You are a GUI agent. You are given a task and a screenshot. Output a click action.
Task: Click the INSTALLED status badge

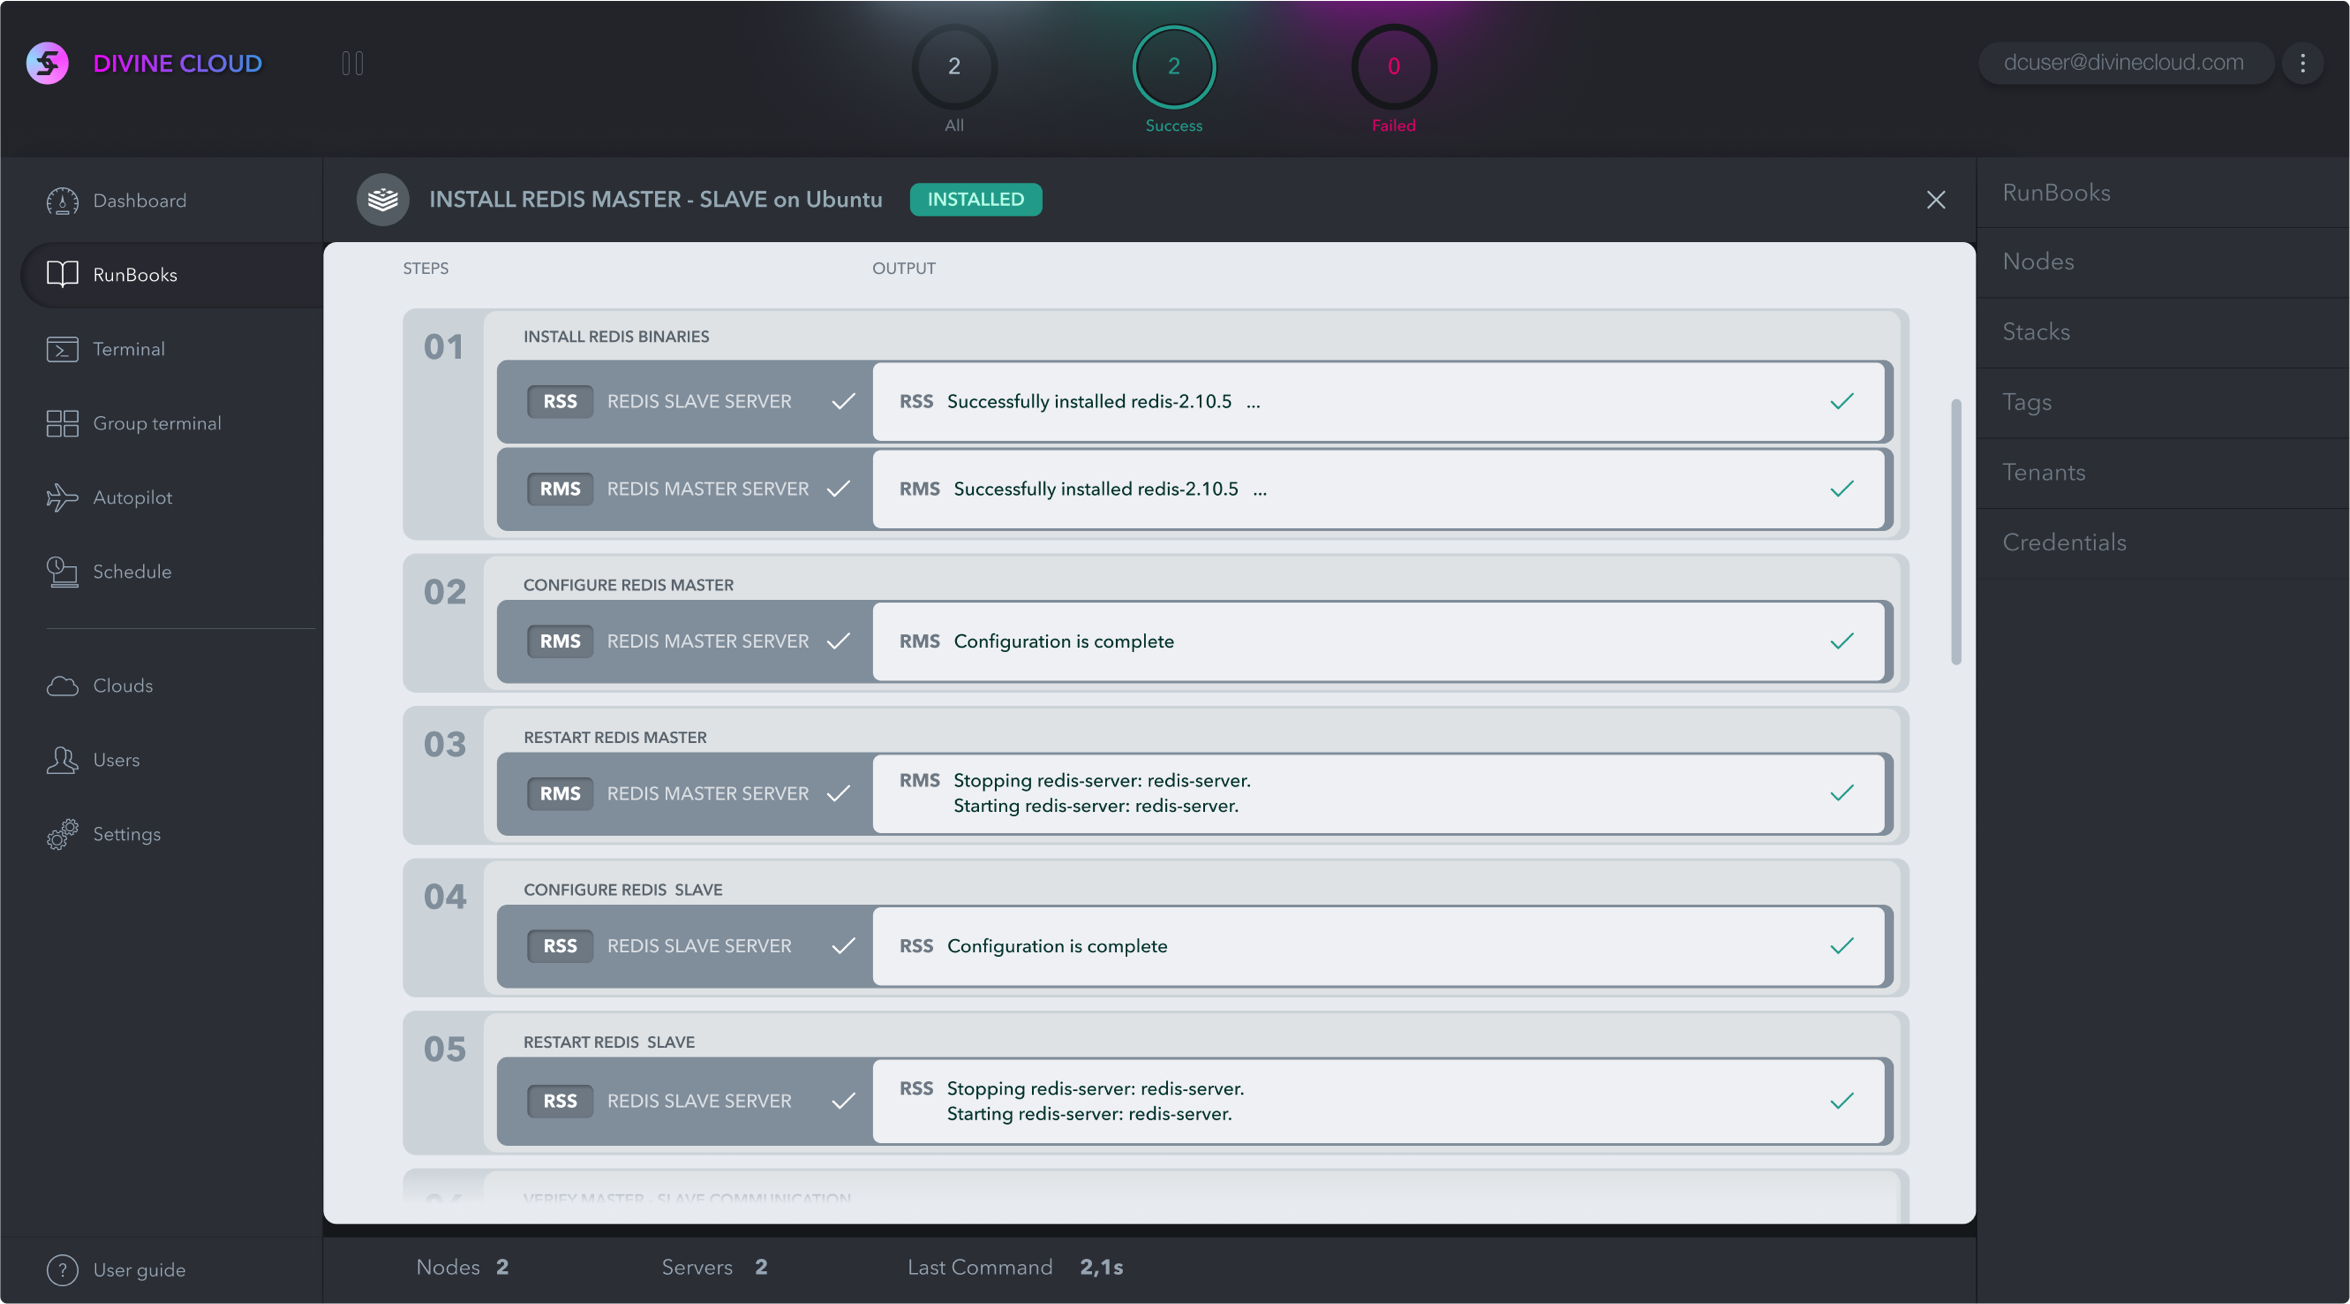975,199
